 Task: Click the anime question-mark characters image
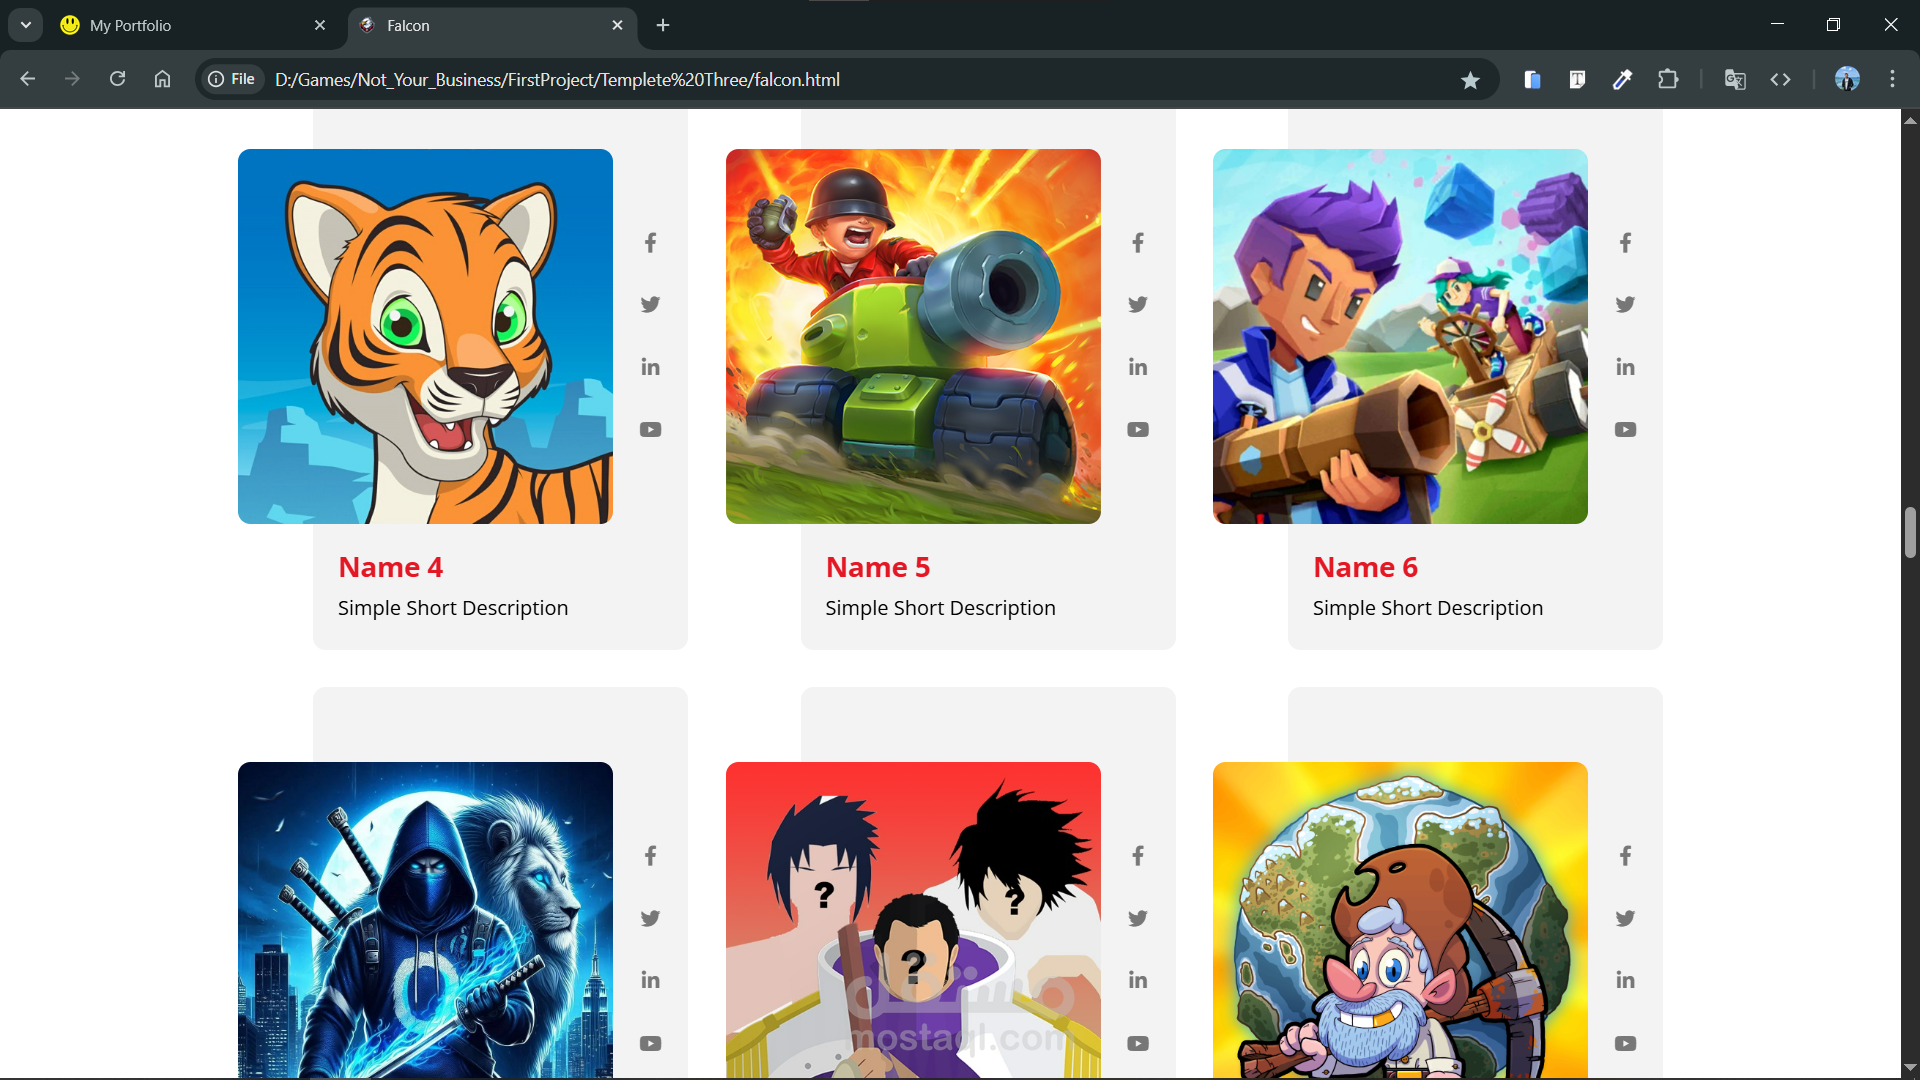click(913, 920)
